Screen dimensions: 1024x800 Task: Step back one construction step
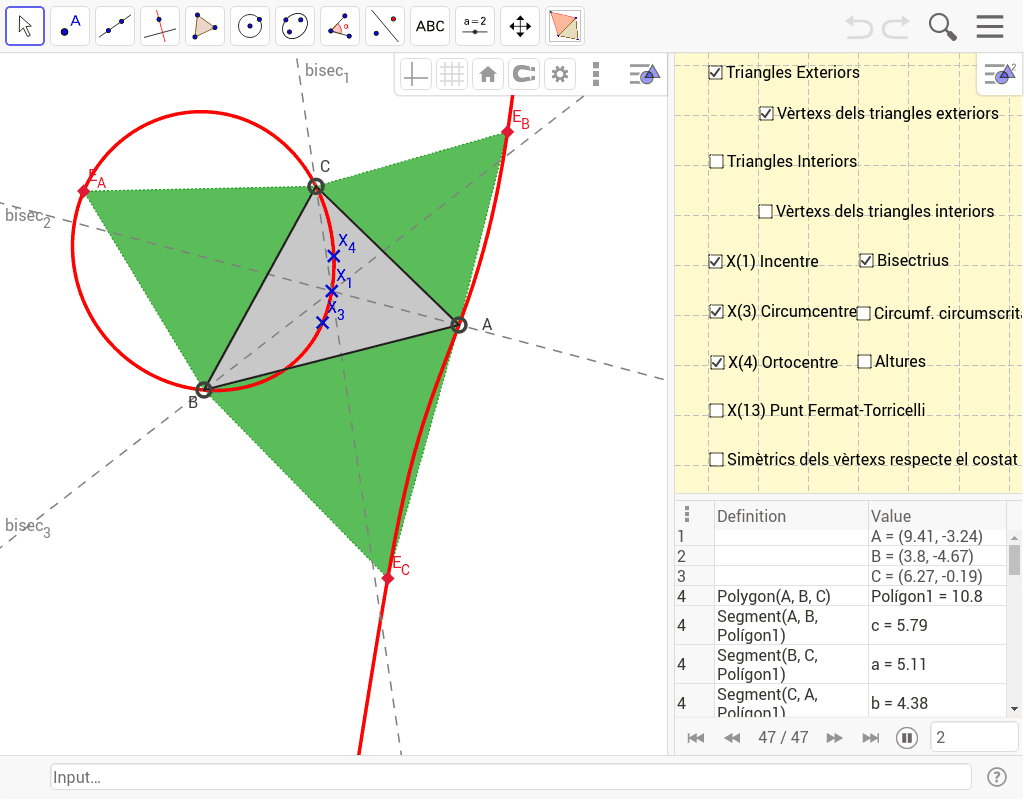click(x=732, y=738)
